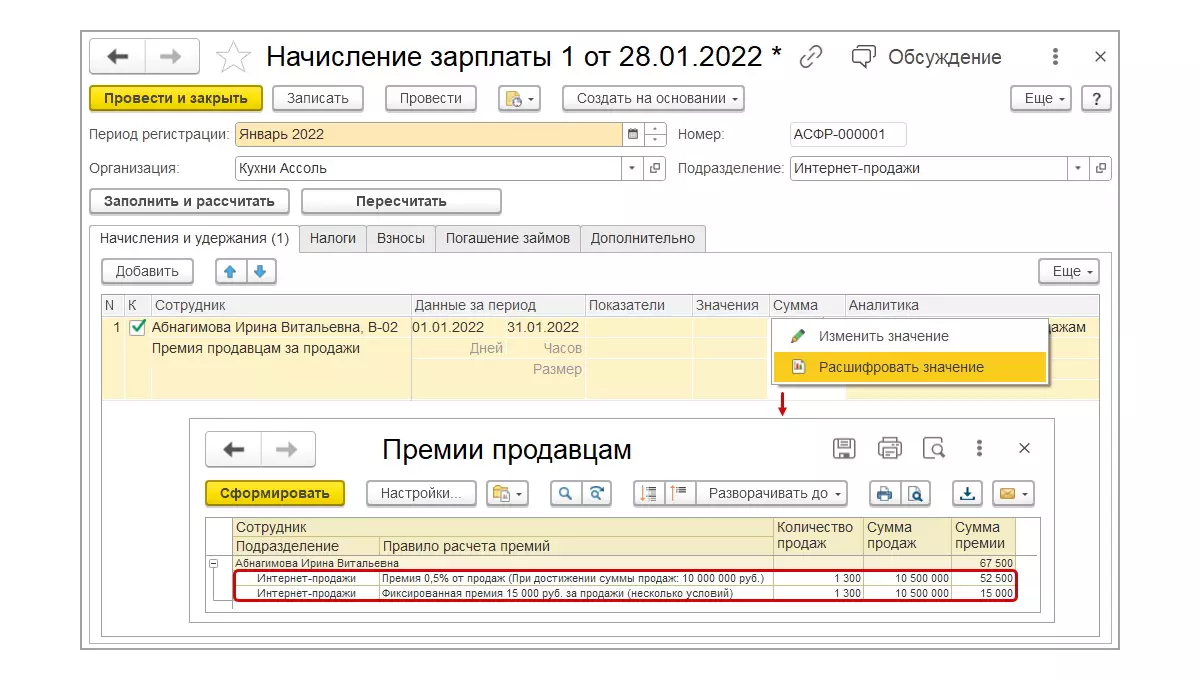Choose Расшифровать значение in context menu
1200x680 pixels.
(909, 367)
